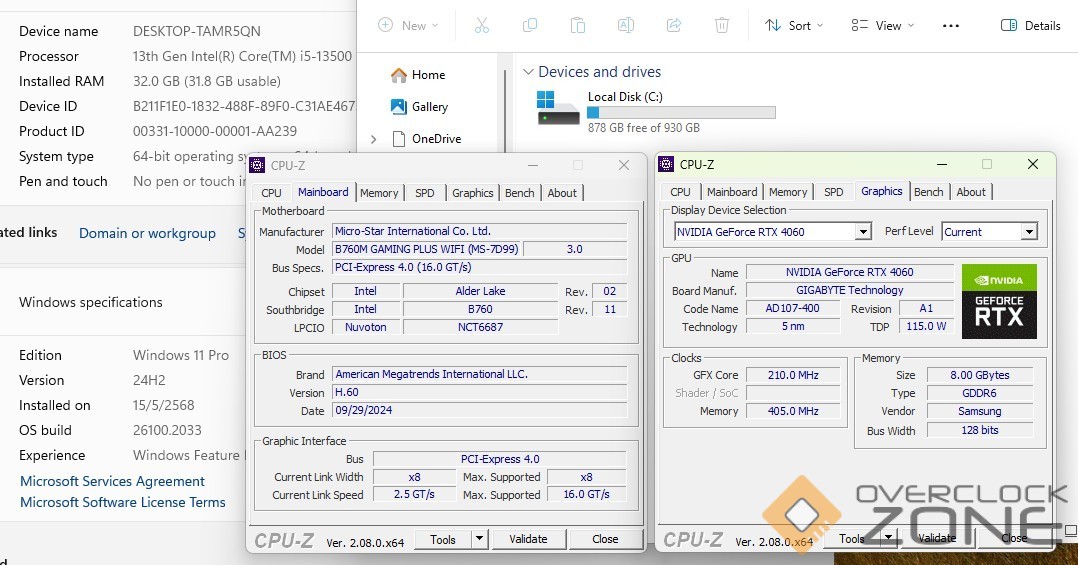Open the About tab in right CPU-Z window
The height and width of the screenshot is (565, 1078).
[971, 192]
